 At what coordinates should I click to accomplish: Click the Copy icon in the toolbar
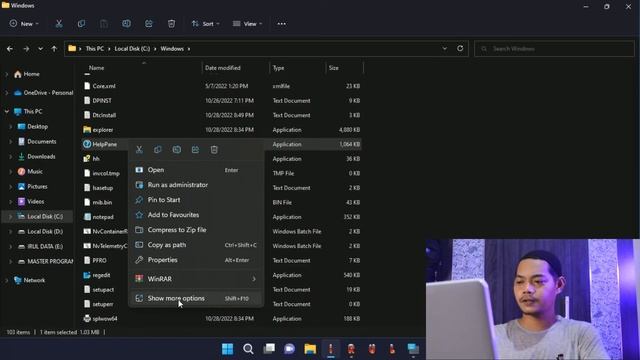click(x=81, y=24)
